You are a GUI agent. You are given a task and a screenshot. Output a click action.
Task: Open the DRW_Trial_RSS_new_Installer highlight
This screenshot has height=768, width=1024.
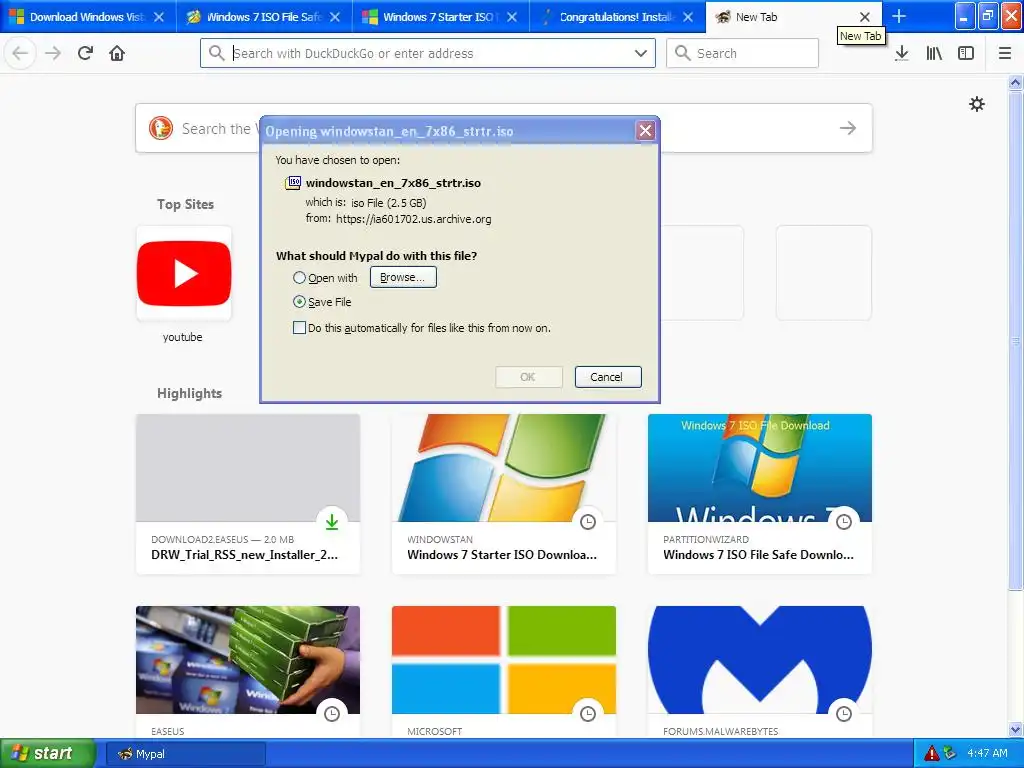248,494
